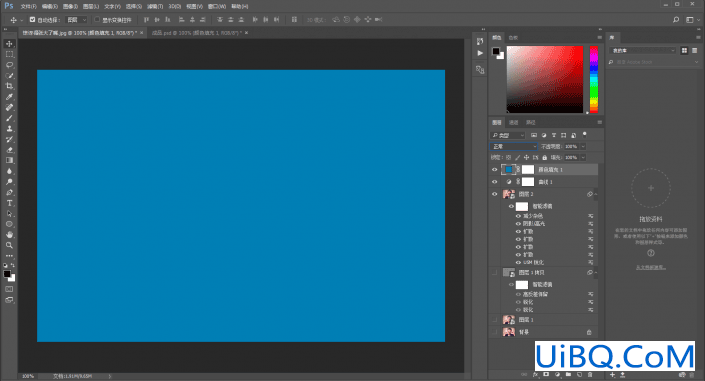Click the search icon in options bar
Viewport: 705px width, 381px height.
tap(676, 20)
